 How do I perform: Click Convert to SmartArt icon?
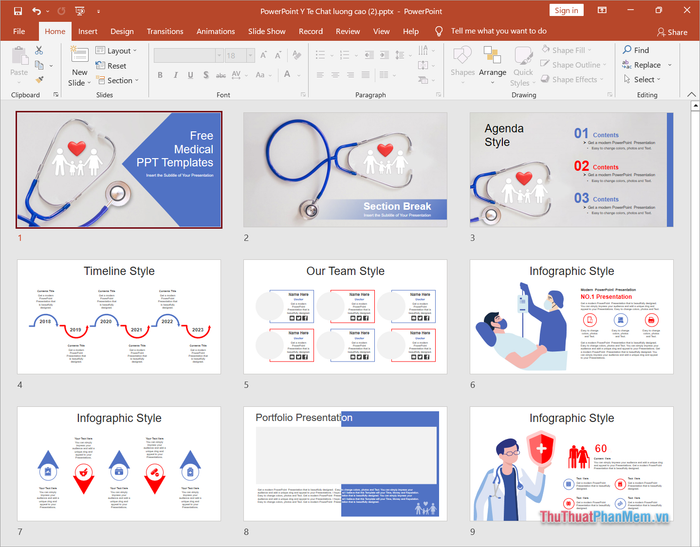click(423, 80)
